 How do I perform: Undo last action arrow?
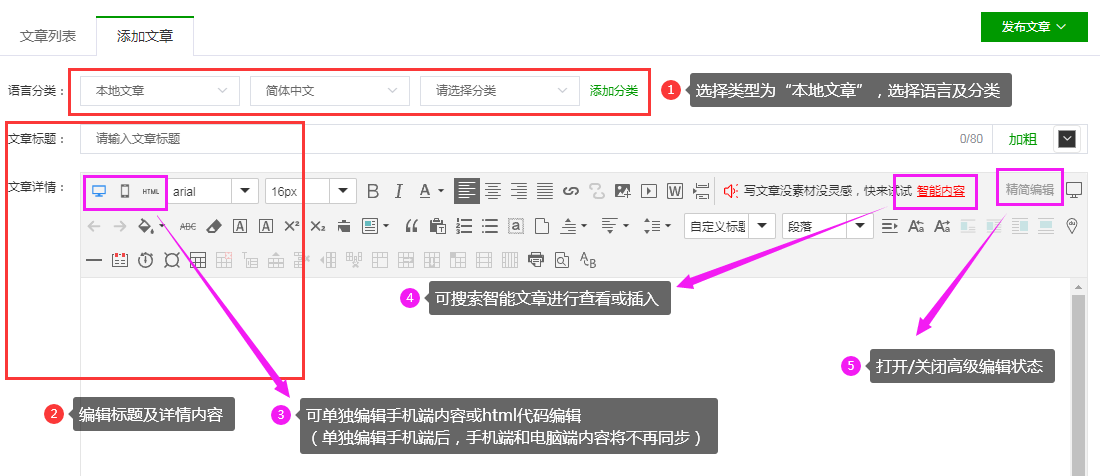[x=94, y=226]
